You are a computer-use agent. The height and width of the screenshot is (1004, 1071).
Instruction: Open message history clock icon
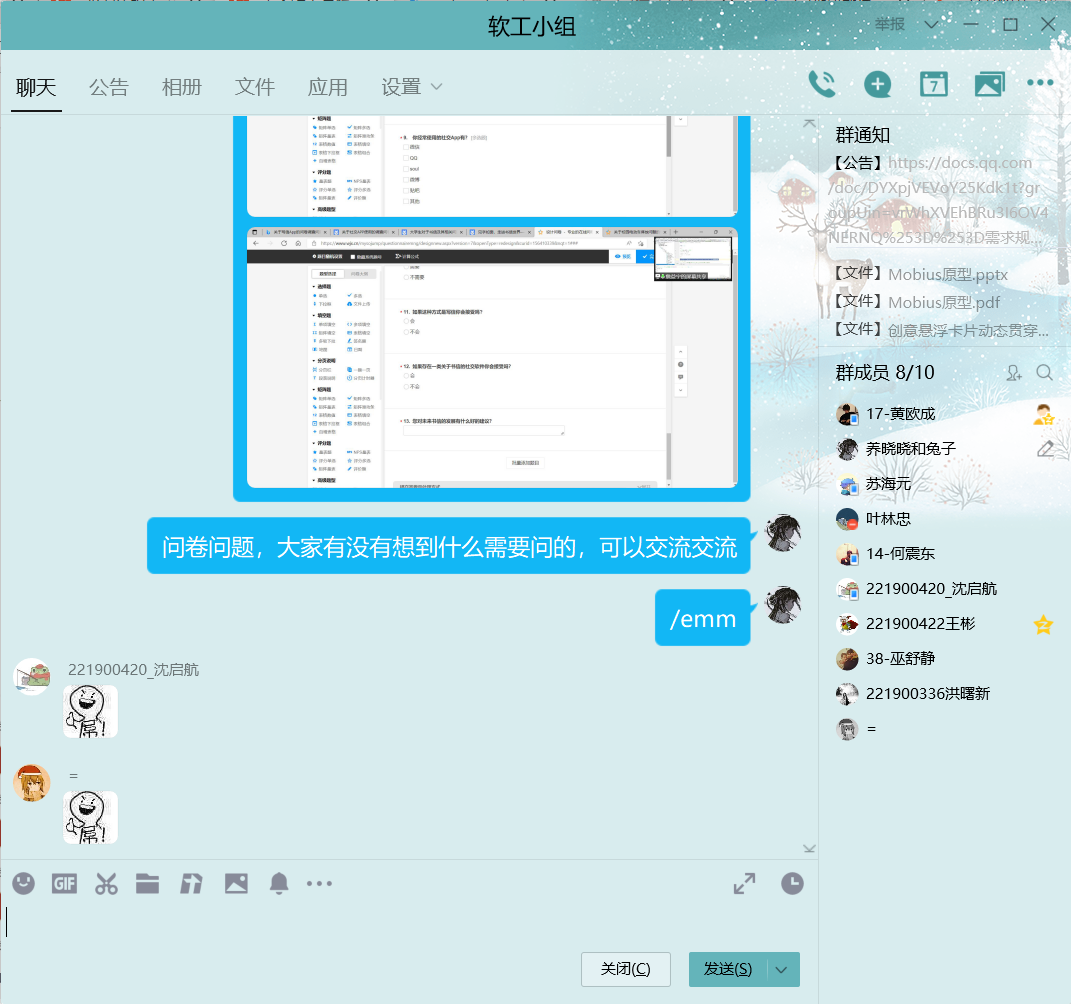(x=792, y=884)
